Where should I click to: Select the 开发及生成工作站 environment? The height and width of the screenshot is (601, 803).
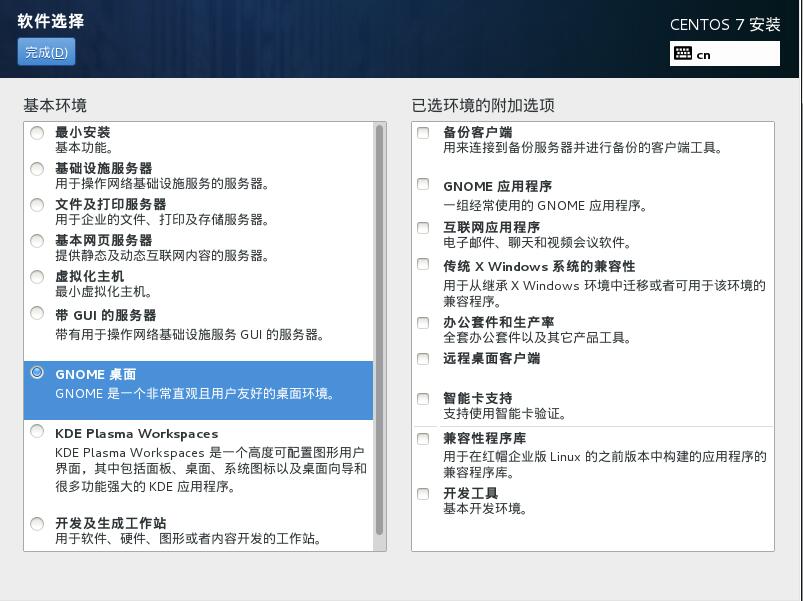36,524
